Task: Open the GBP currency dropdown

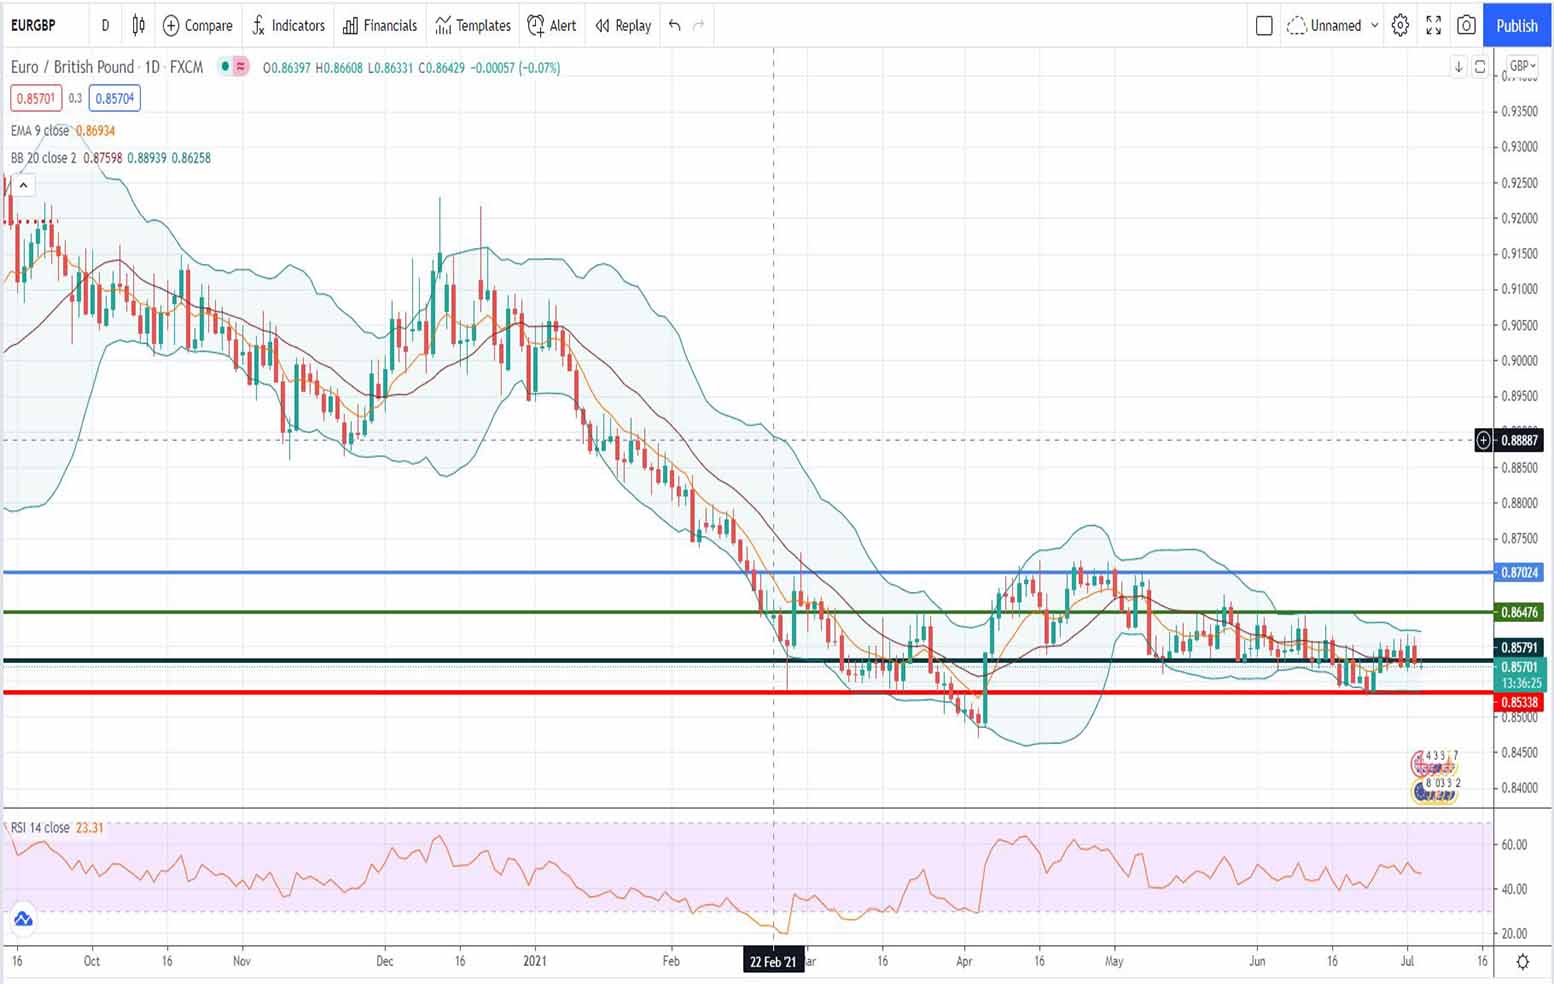Action: point(1521,66)
